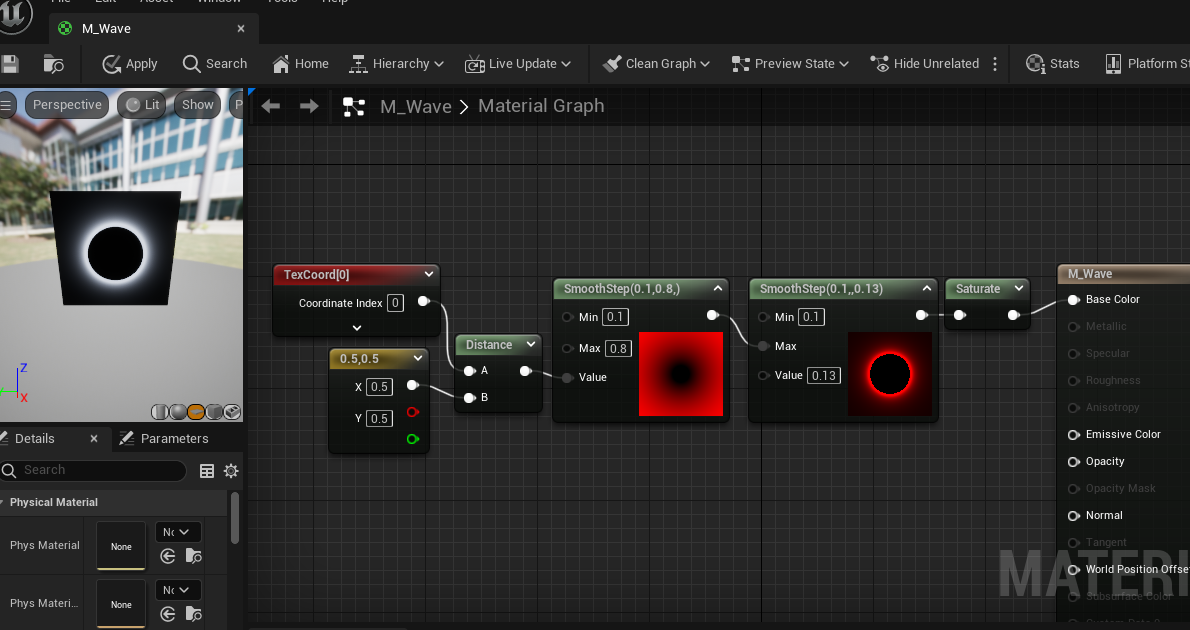Click World Position Offset pin

point(1074,569)
